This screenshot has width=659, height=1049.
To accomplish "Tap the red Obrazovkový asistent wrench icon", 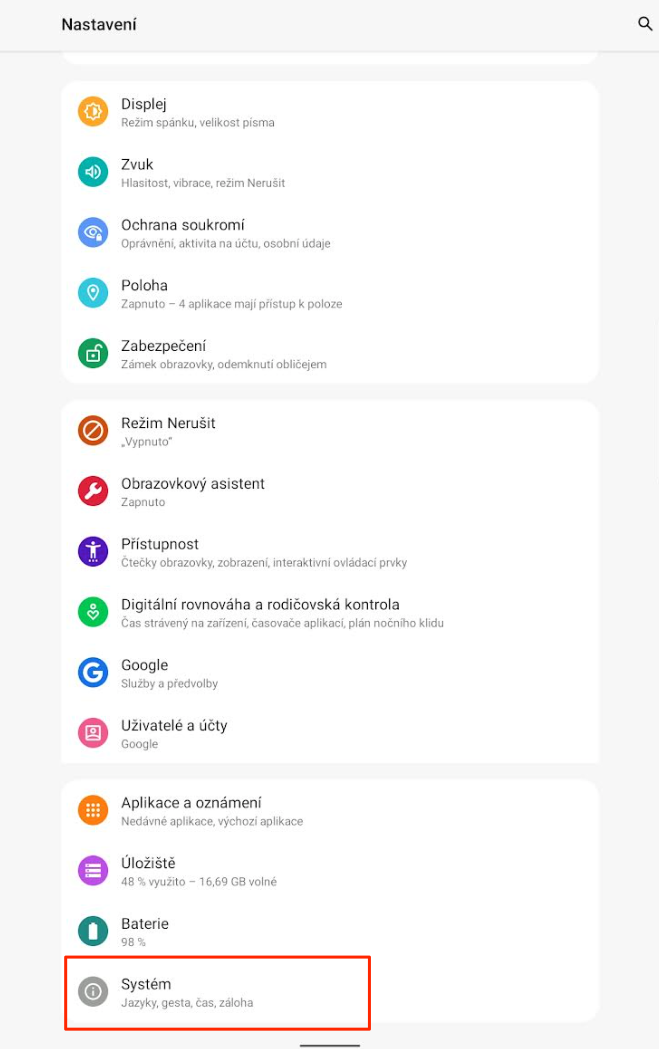I will (93, 491).
